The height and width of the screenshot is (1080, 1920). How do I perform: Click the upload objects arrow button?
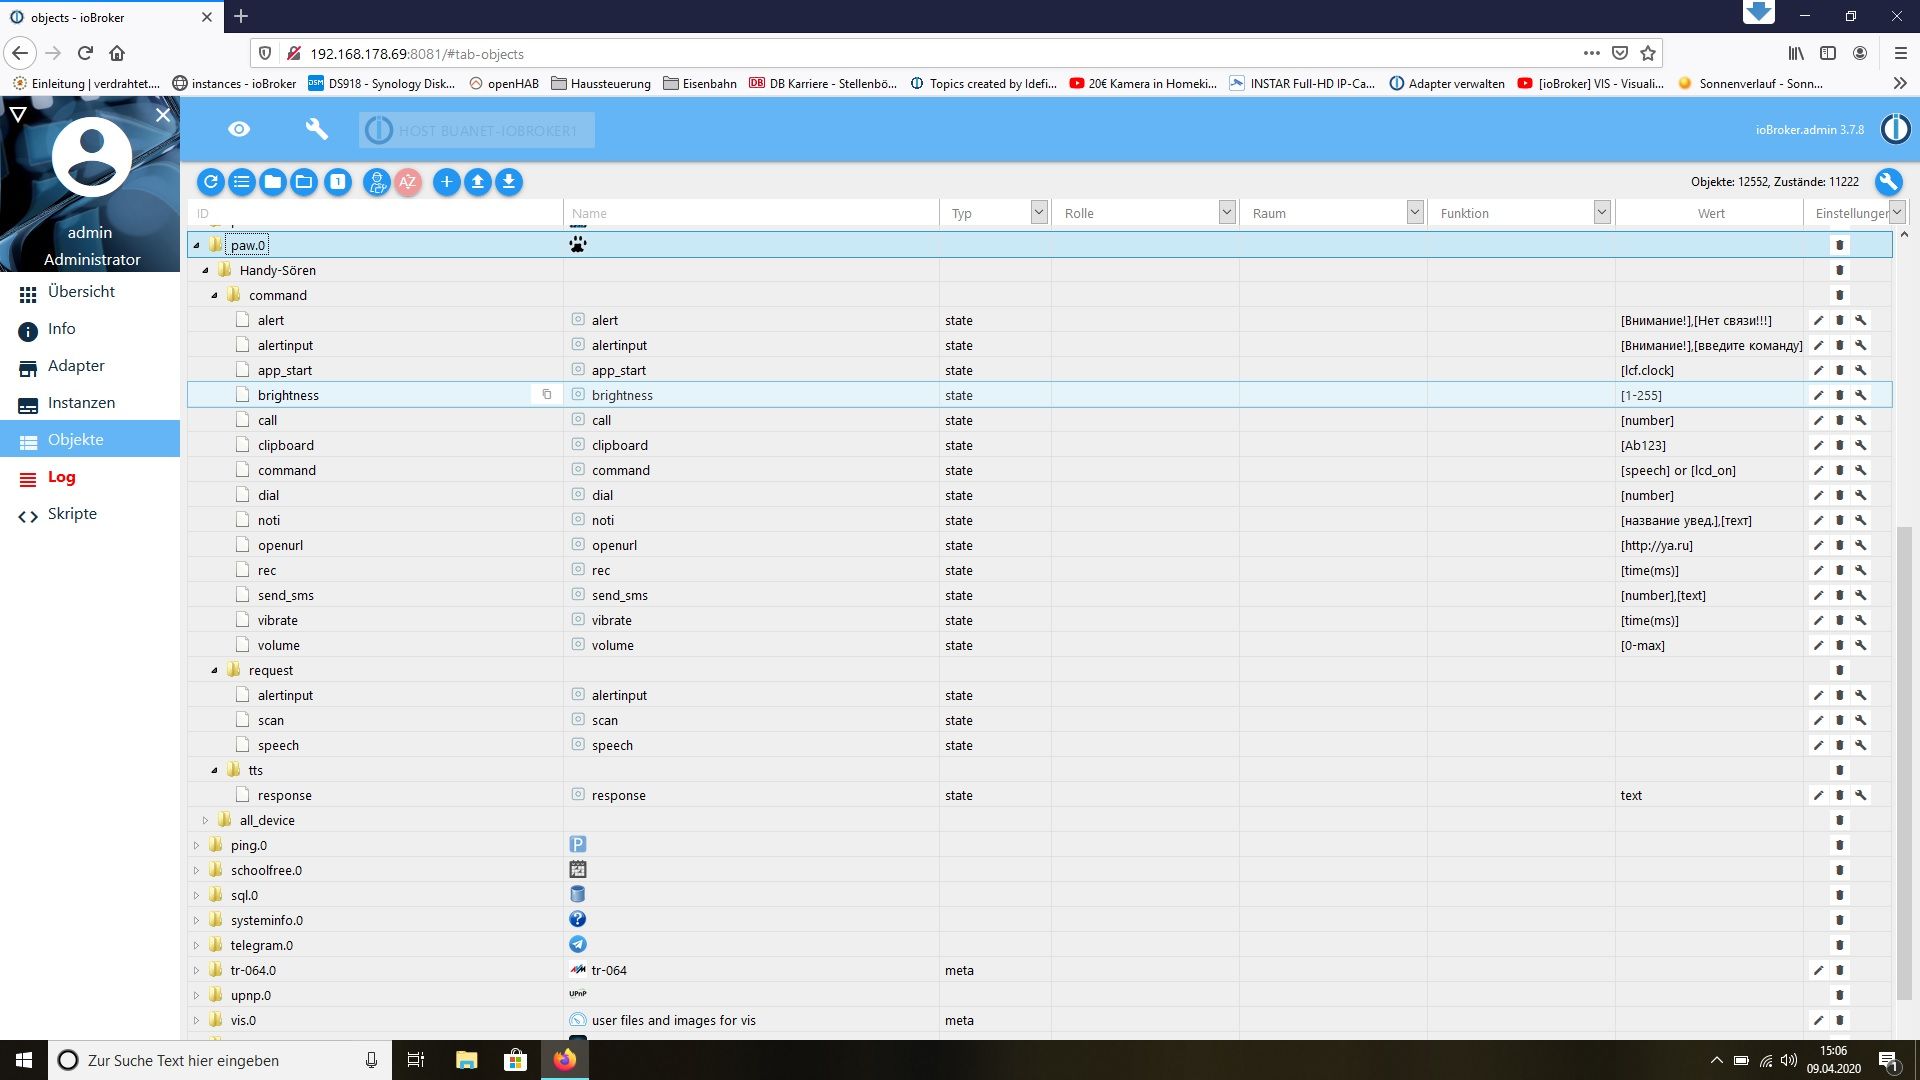coord(478,182)
